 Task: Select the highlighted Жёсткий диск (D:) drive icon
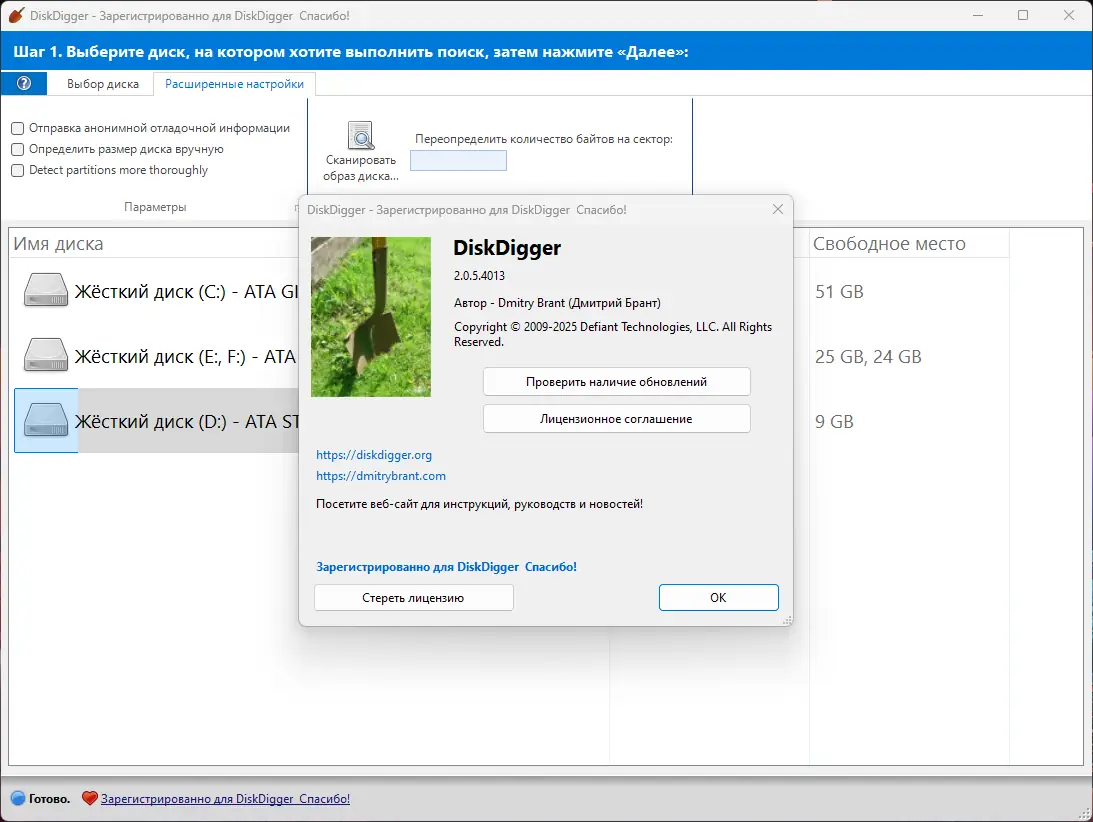pyautogui.click(x=45, y=421)
